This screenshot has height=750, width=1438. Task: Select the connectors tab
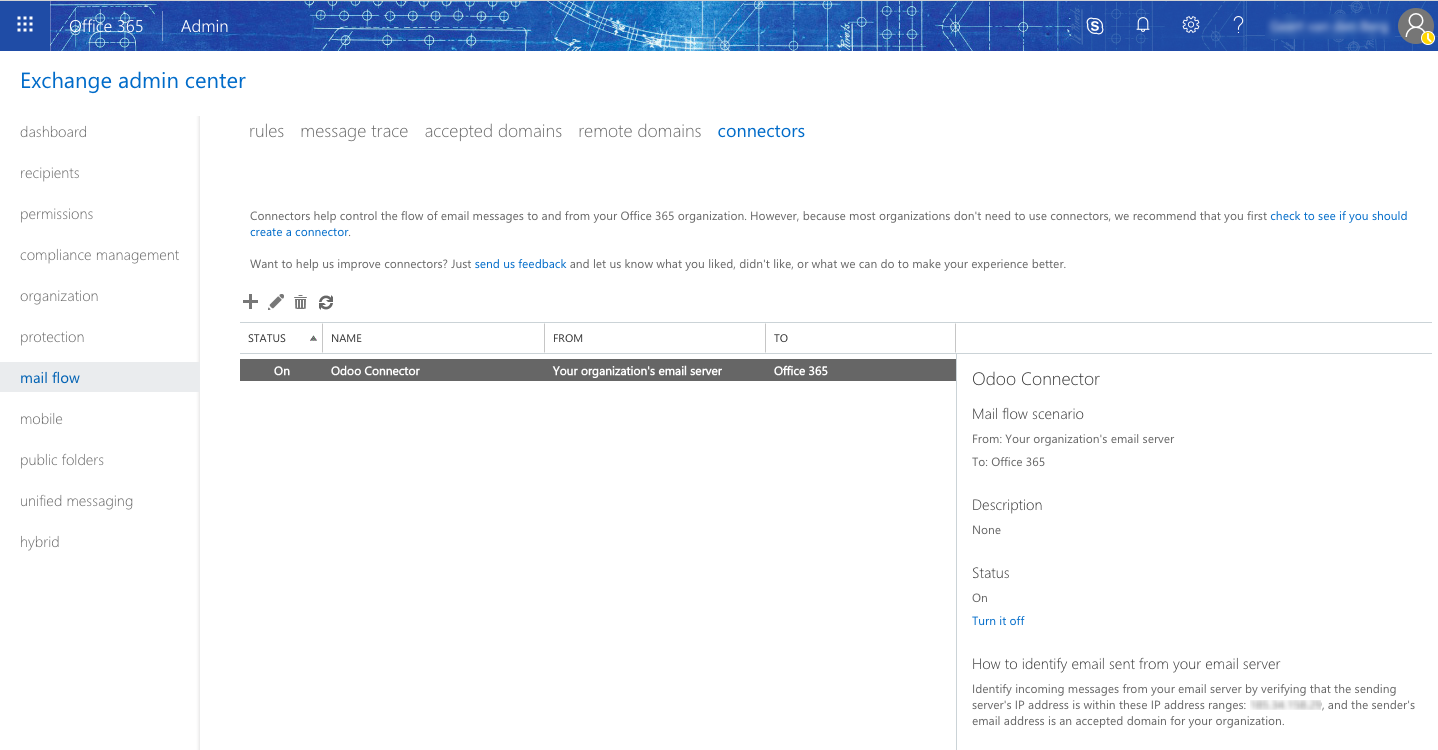pyautogui.click(x=761, y=131)
